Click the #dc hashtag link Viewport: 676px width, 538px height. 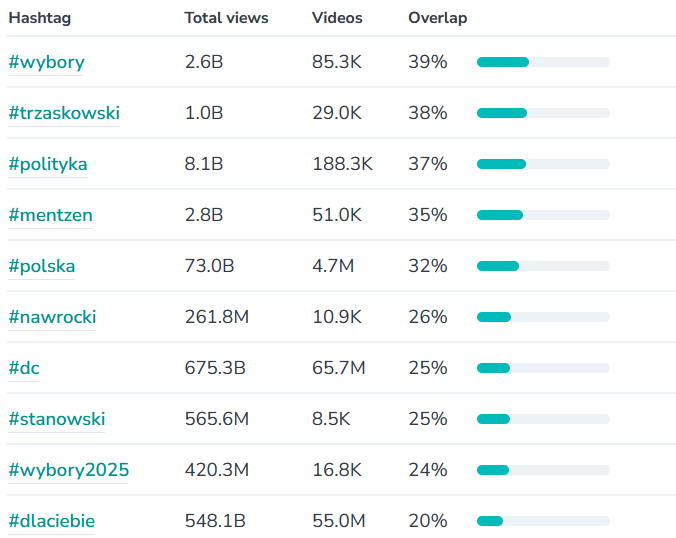point(24,368)
